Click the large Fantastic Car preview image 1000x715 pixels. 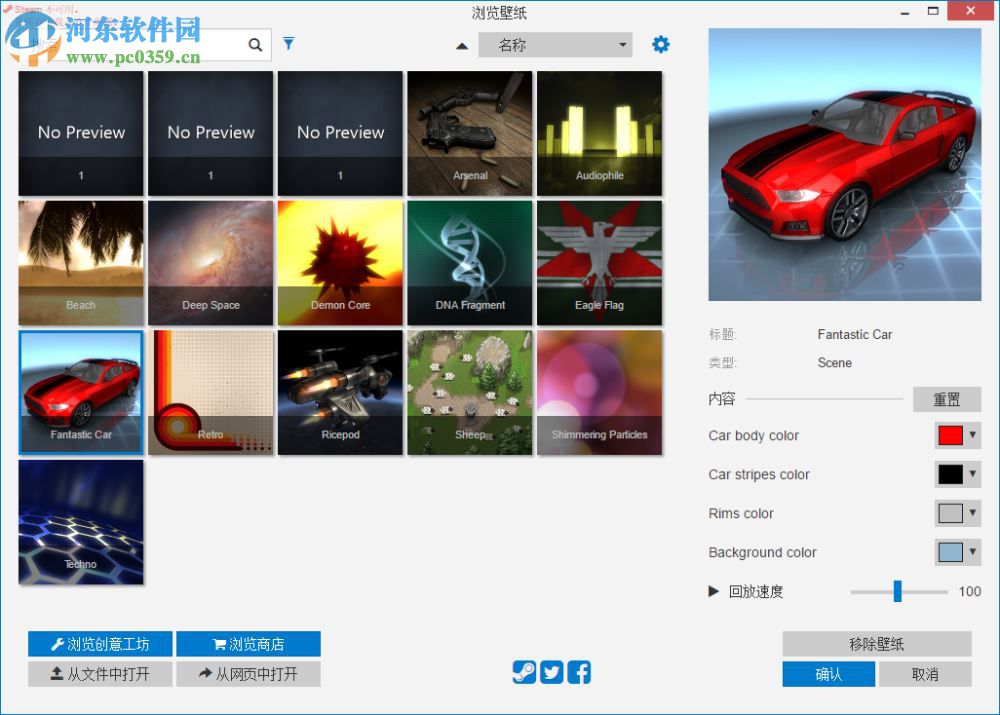[844, 165]
